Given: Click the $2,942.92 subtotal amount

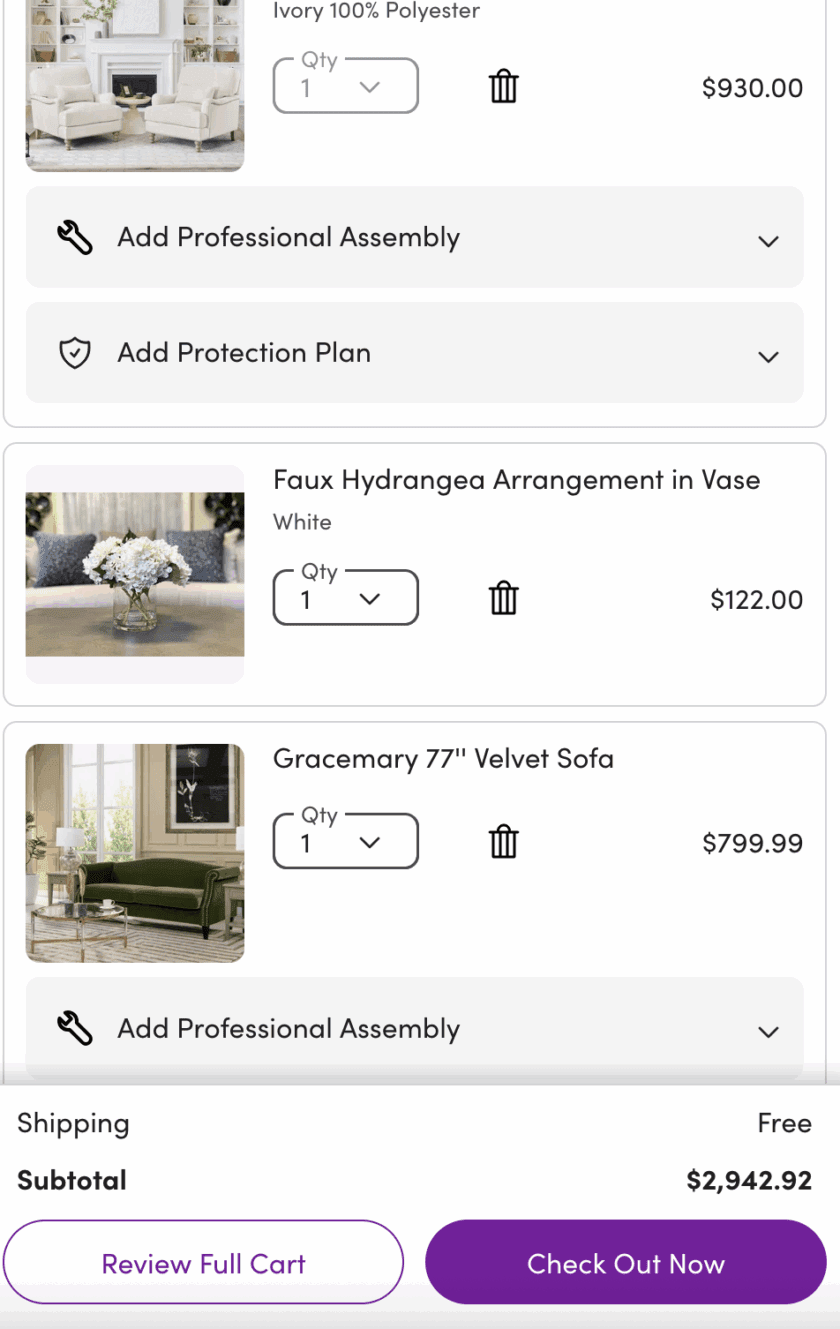Looking at the screenshot, I should [749, 1181].
